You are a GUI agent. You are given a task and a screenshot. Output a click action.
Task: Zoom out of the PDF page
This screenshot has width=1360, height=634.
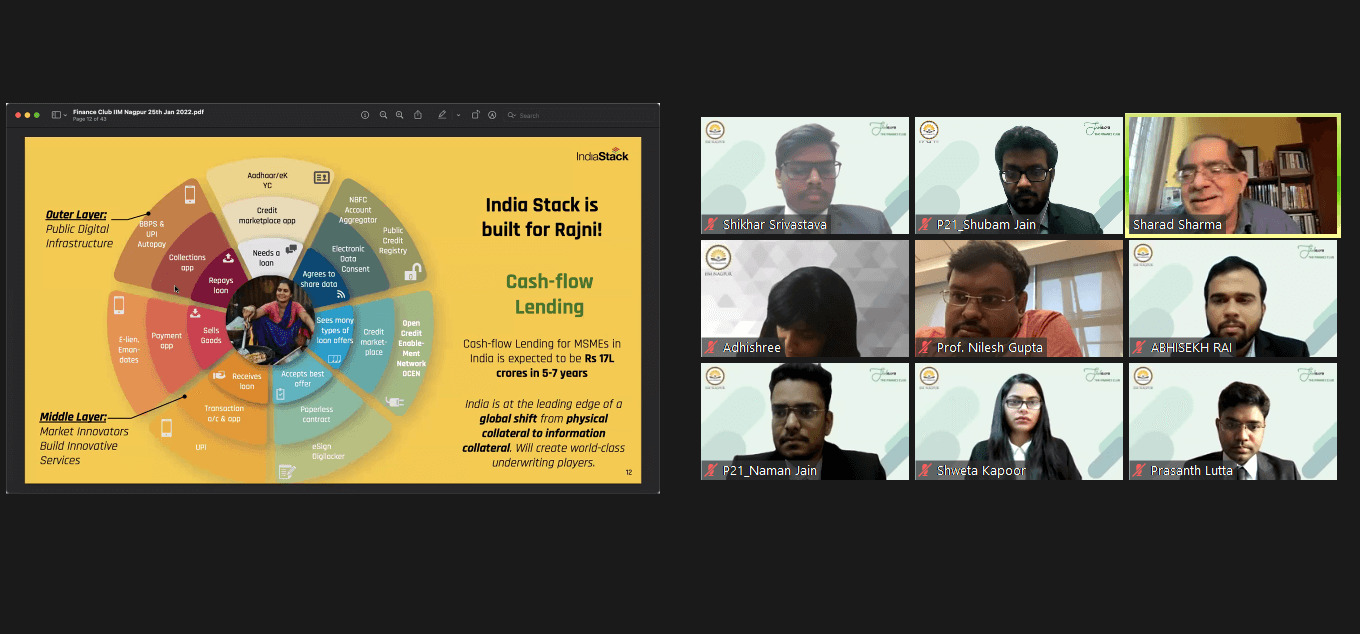click(383, 115)
